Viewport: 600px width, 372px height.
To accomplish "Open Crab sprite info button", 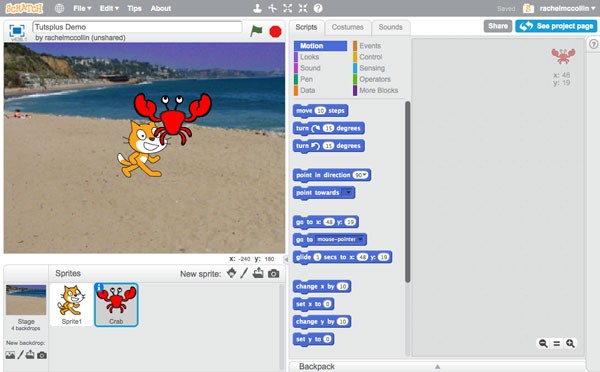I will click(99, 287).
